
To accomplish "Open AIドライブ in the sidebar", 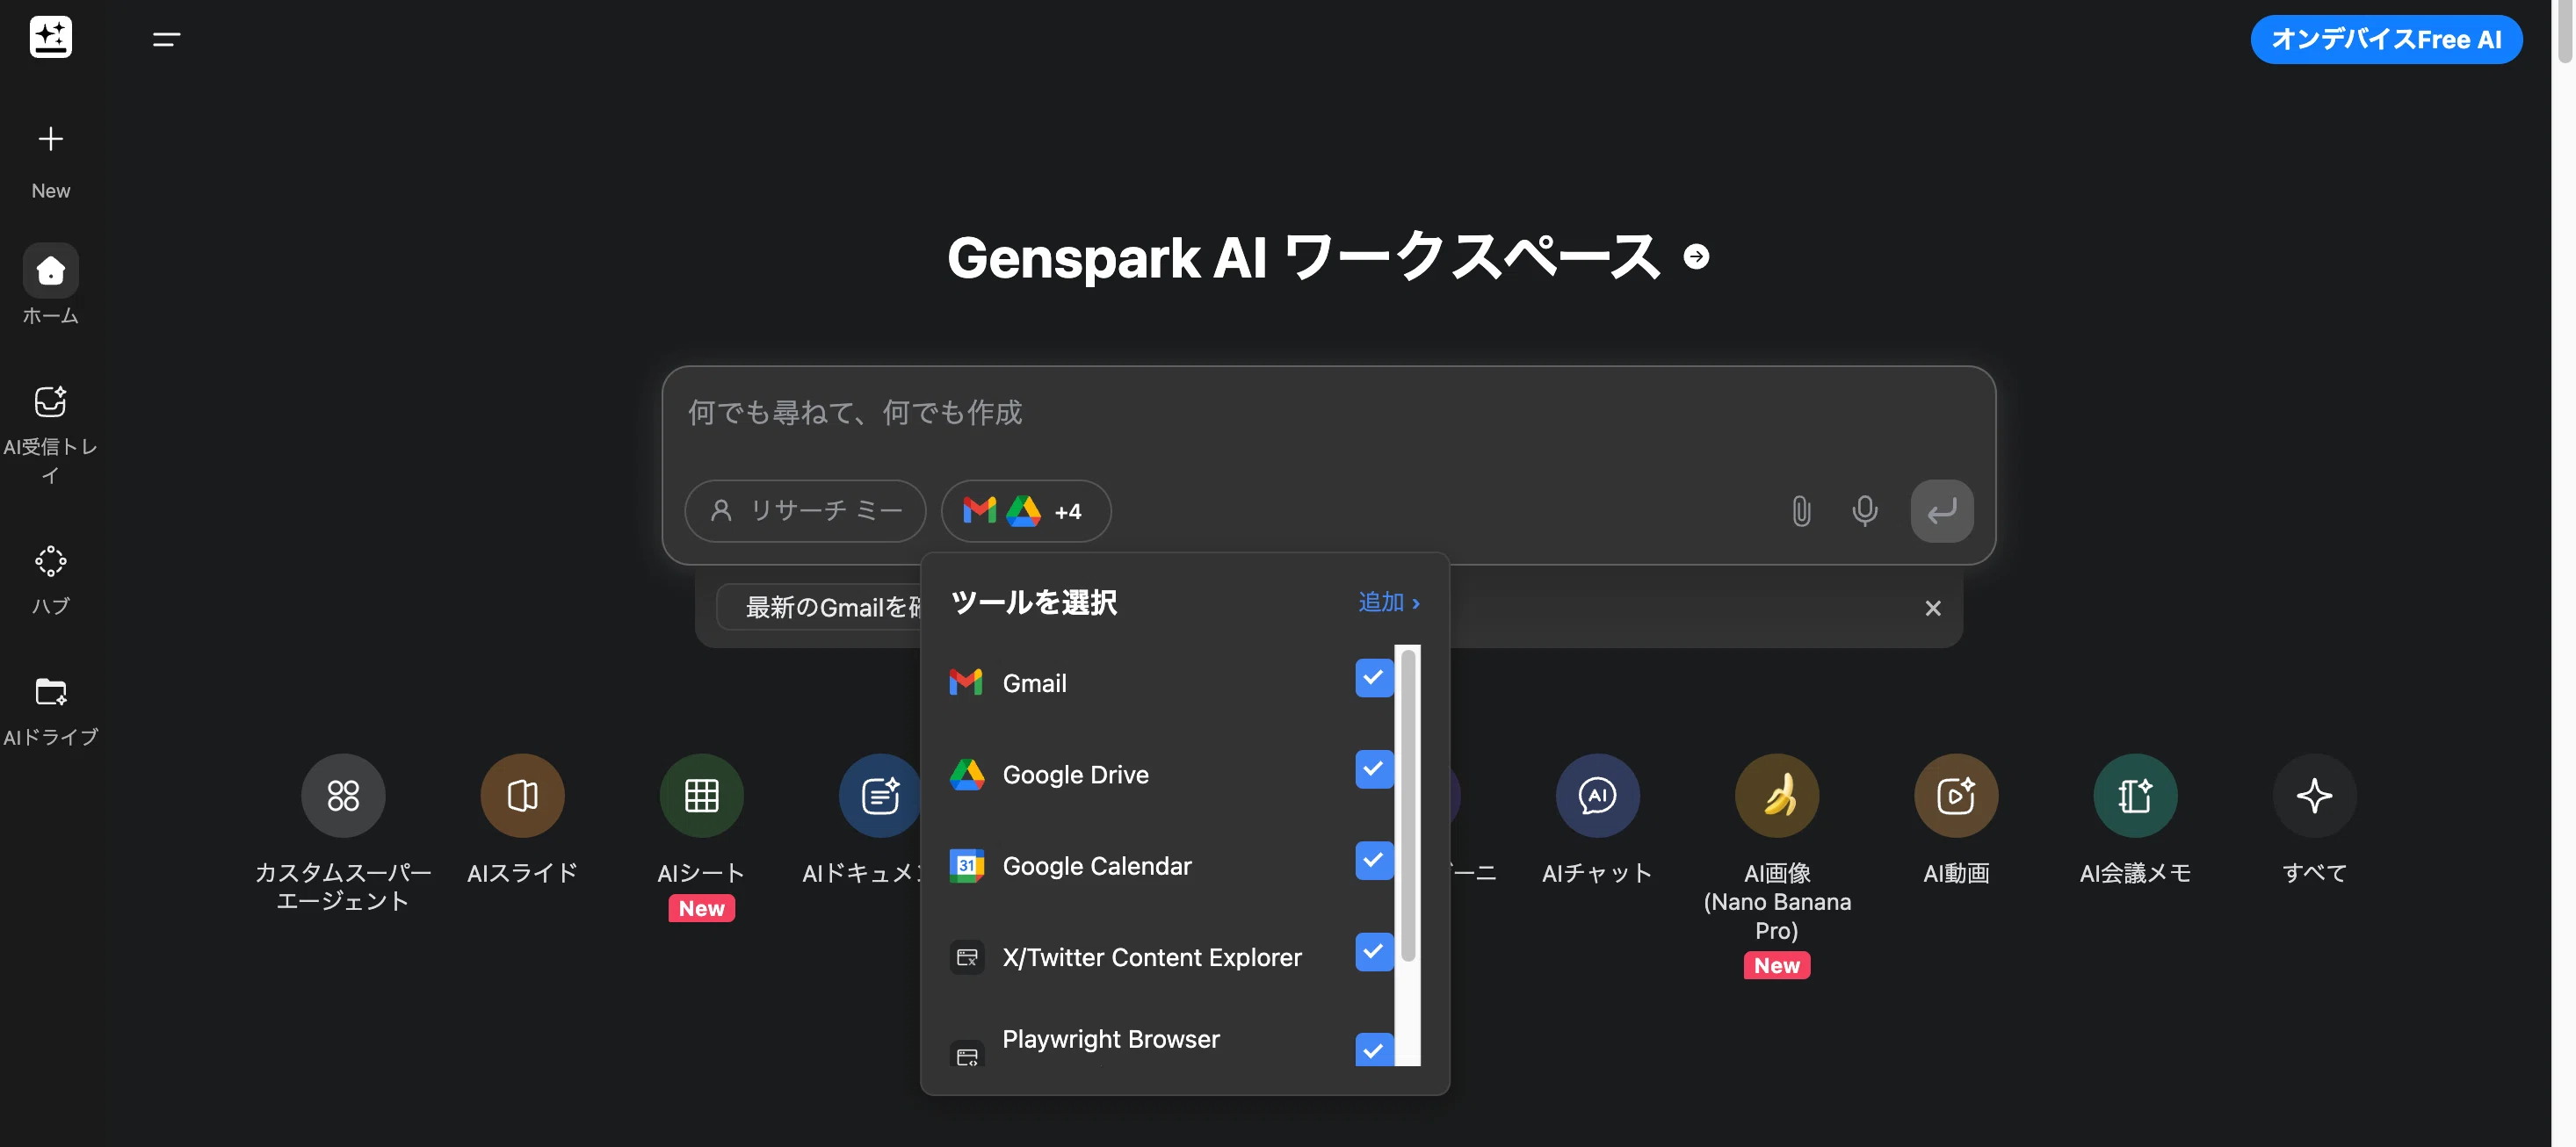I will (x=51, y=711).
